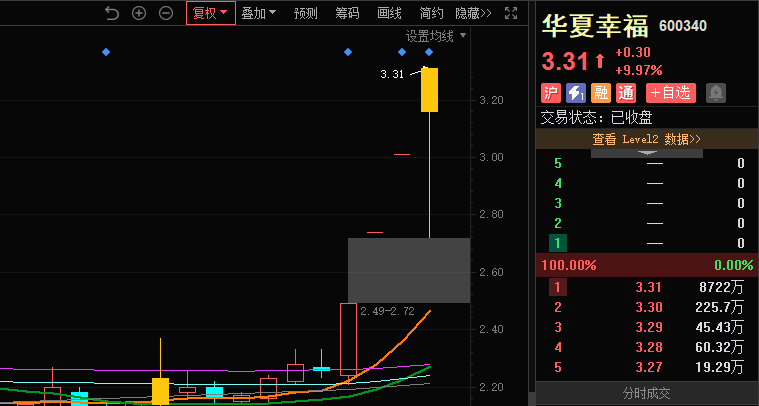Click the +9.97% change value

(x=638, y=70)
